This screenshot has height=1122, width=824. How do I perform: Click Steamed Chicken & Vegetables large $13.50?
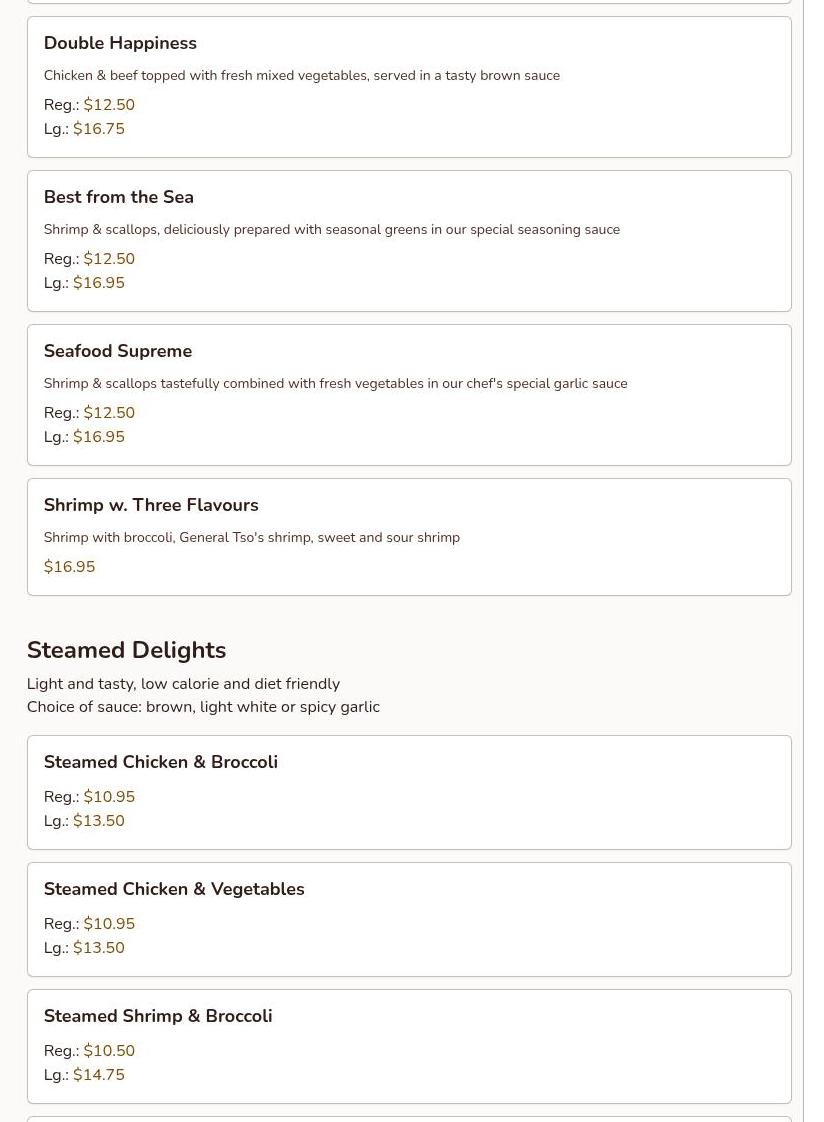(98, 948)
